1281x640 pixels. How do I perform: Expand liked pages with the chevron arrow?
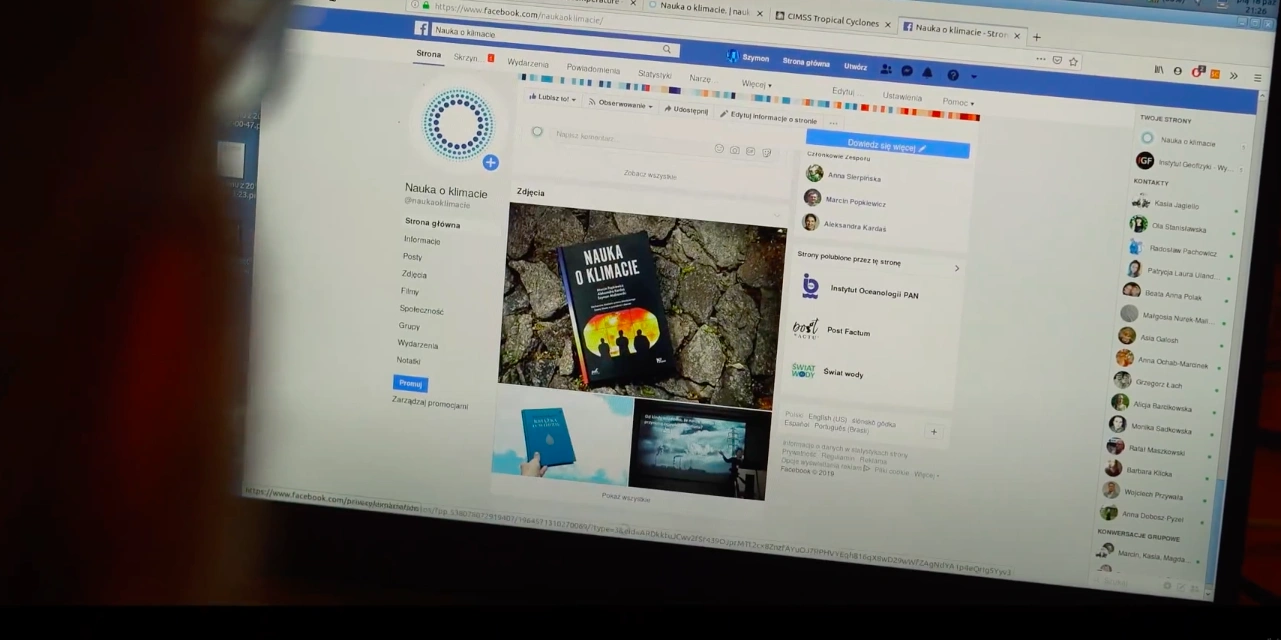[x=956, y=268]
